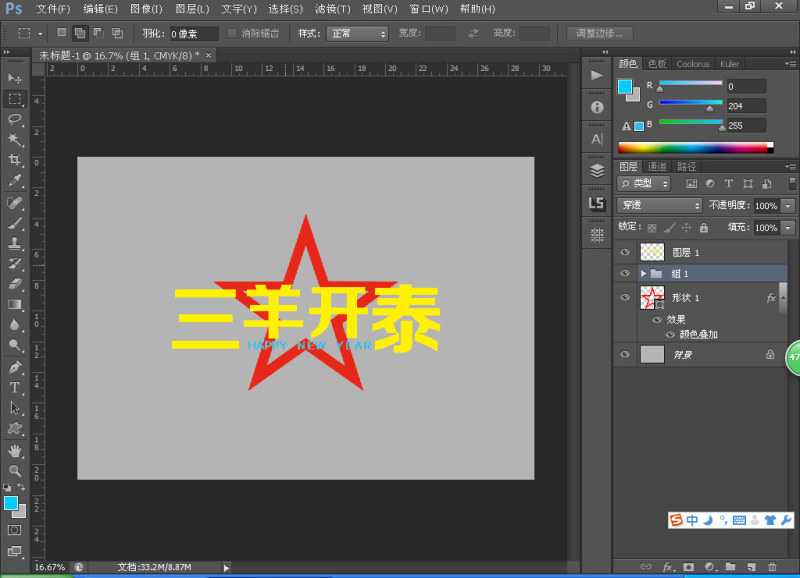Switch to the 通道 channels tab
800x578 pixels.
(x=657, y=166)
